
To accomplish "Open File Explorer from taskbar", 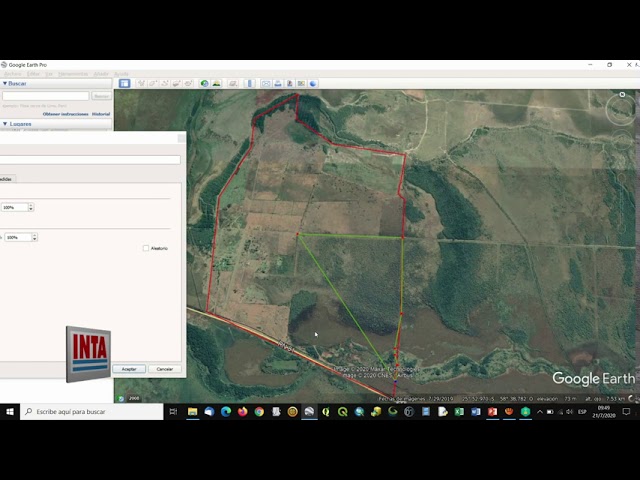I will click(x=192, y=412).
